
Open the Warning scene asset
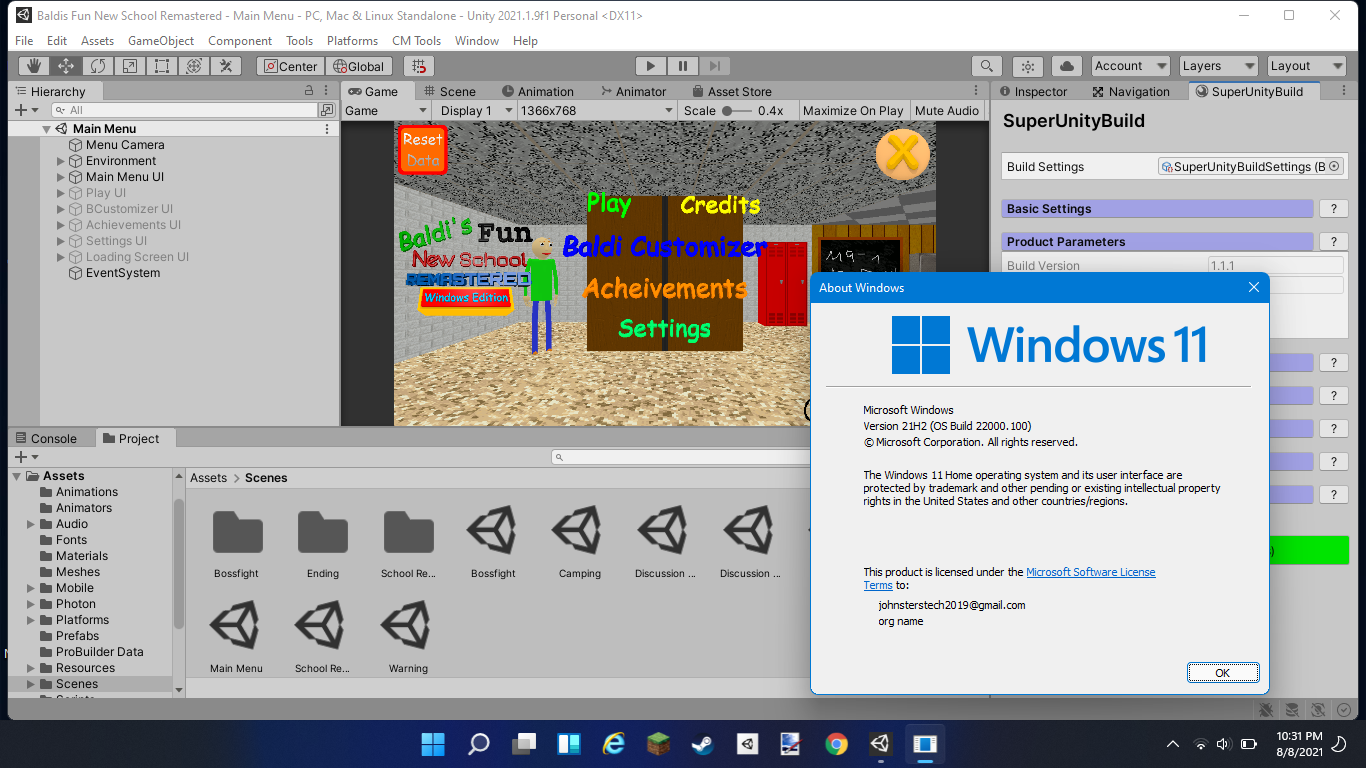pos(408,636)
